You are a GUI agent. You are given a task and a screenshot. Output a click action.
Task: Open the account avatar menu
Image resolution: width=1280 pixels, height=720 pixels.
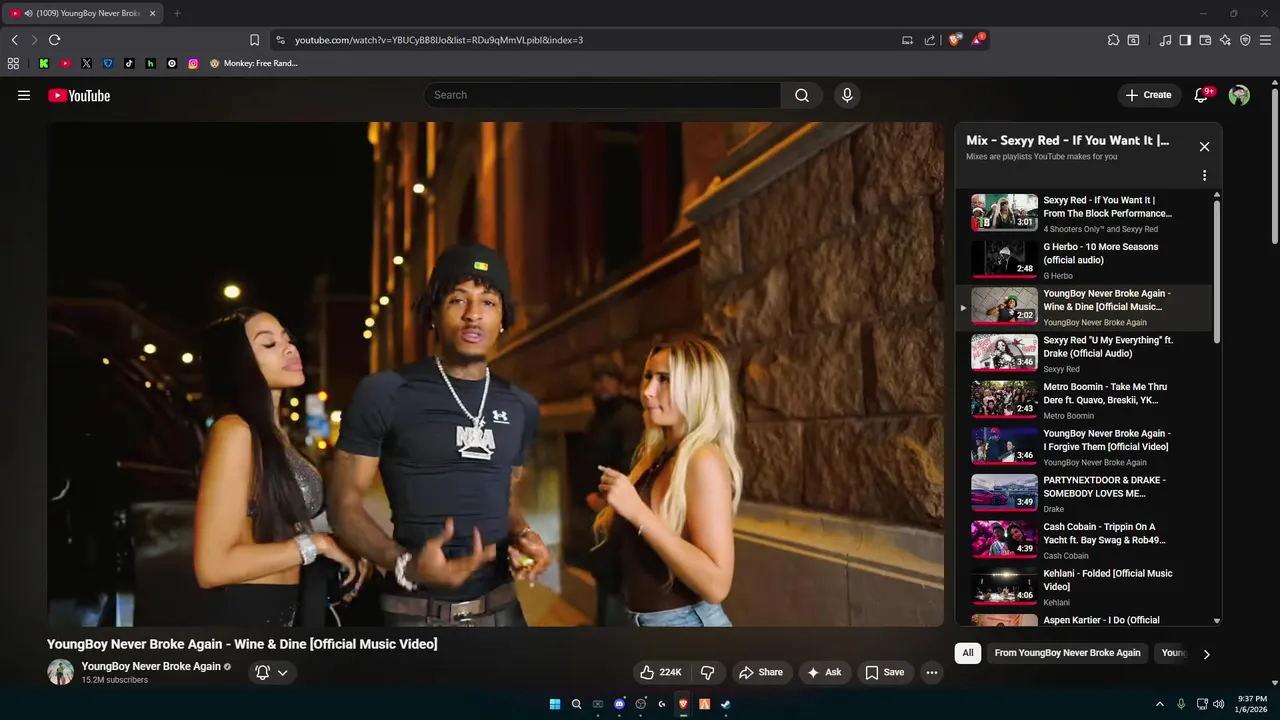(x=1239, y=95)
